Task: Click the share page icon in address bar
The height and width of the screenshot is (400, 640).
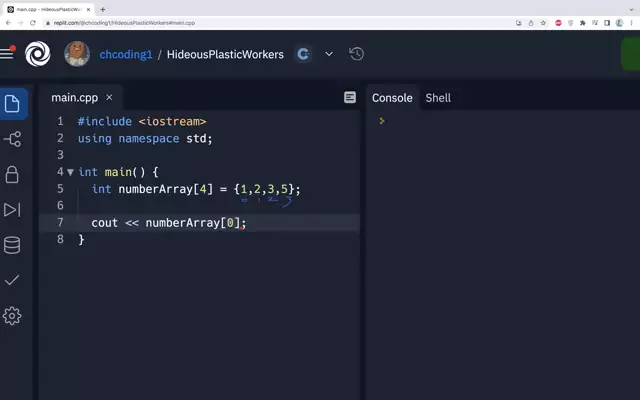Action: [x=531, y=23]
